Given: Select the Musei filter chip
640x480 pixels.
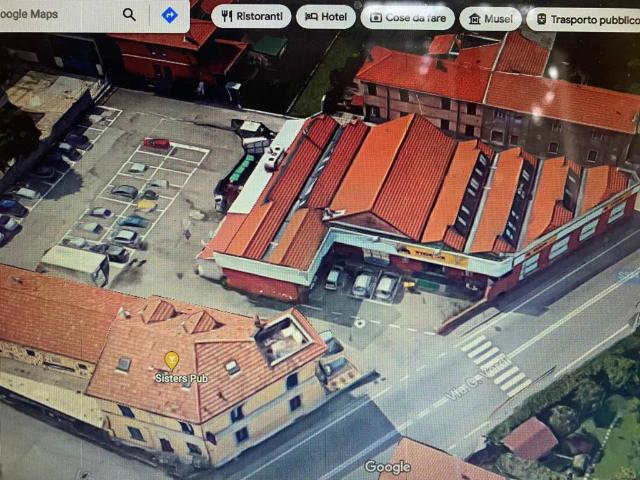Looking at the screenshot, I should [490, 18].
